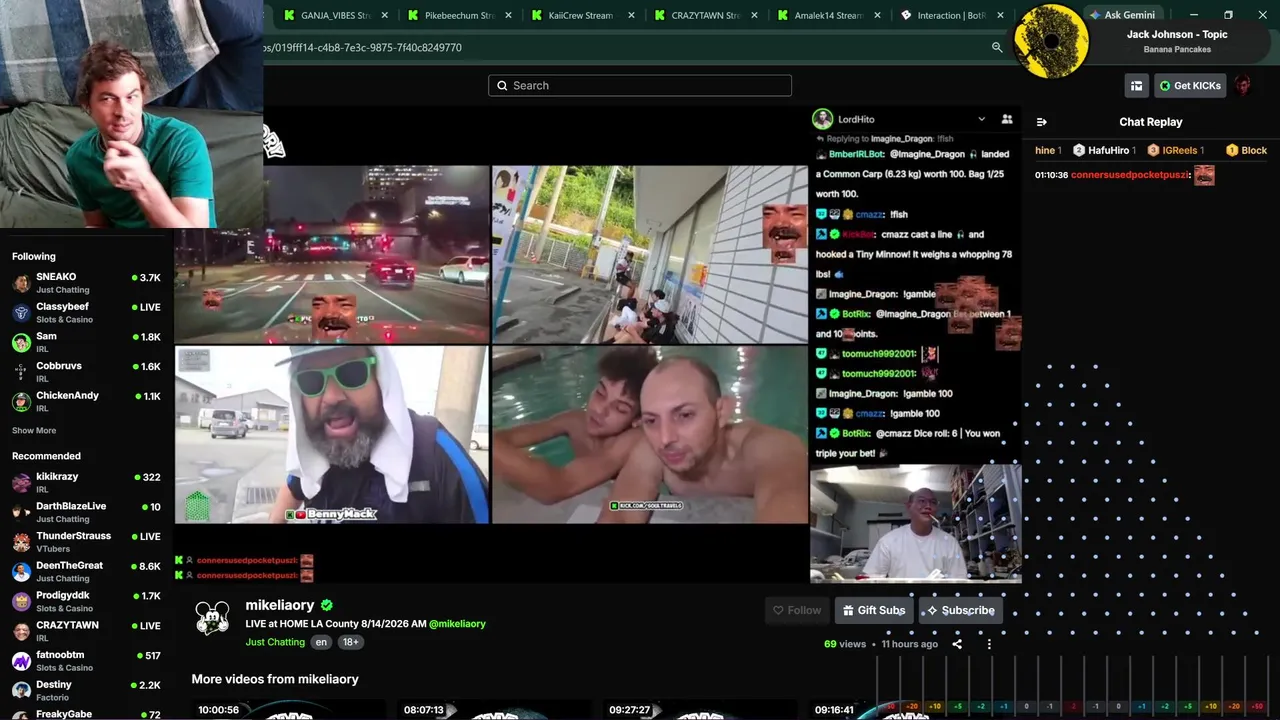Close the CRAZYTAWN Stream tab
The height and width of the screenshot is (720, 1280).
(755, 15)
